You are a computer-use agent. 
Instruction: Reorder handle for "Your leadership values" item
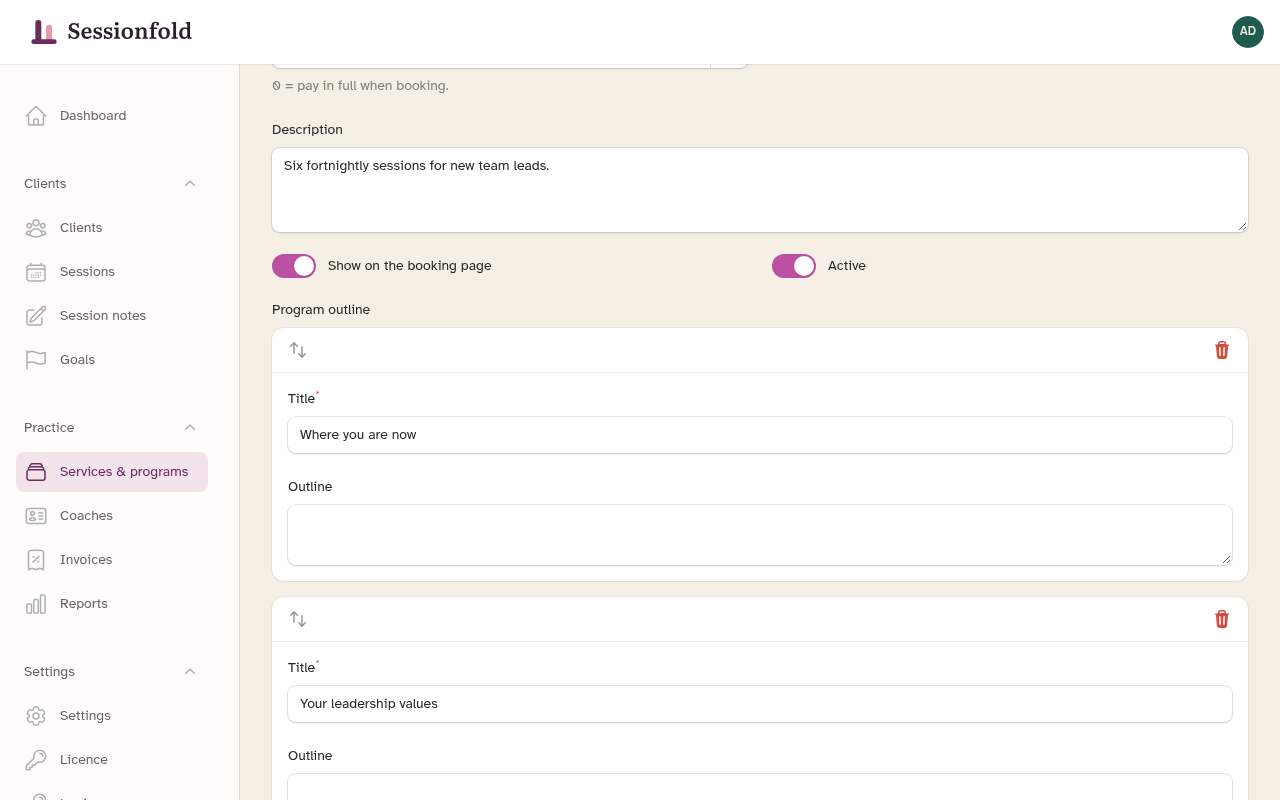point(298,619)
